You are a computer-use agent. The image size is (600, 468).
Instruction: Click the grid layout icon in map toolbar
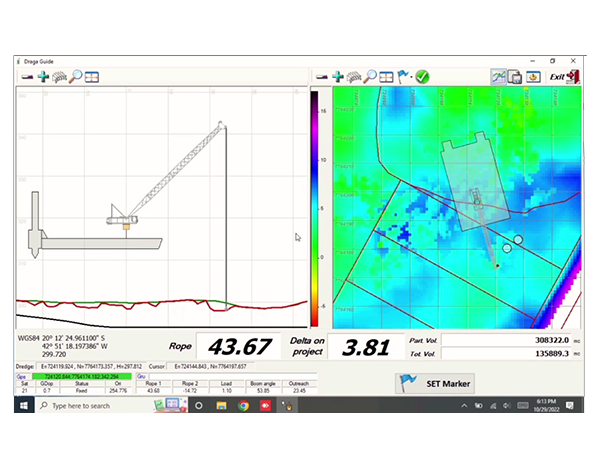click(x=387, y=77)
